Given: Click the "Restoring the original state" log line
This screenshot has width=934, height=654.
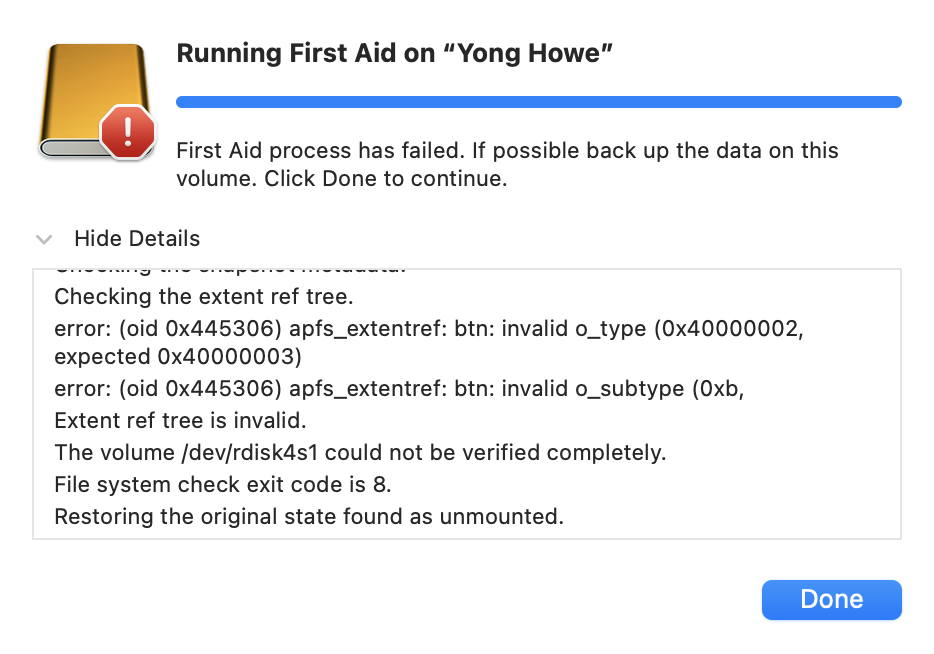Looking at the screenshot, I should (309, 516).
